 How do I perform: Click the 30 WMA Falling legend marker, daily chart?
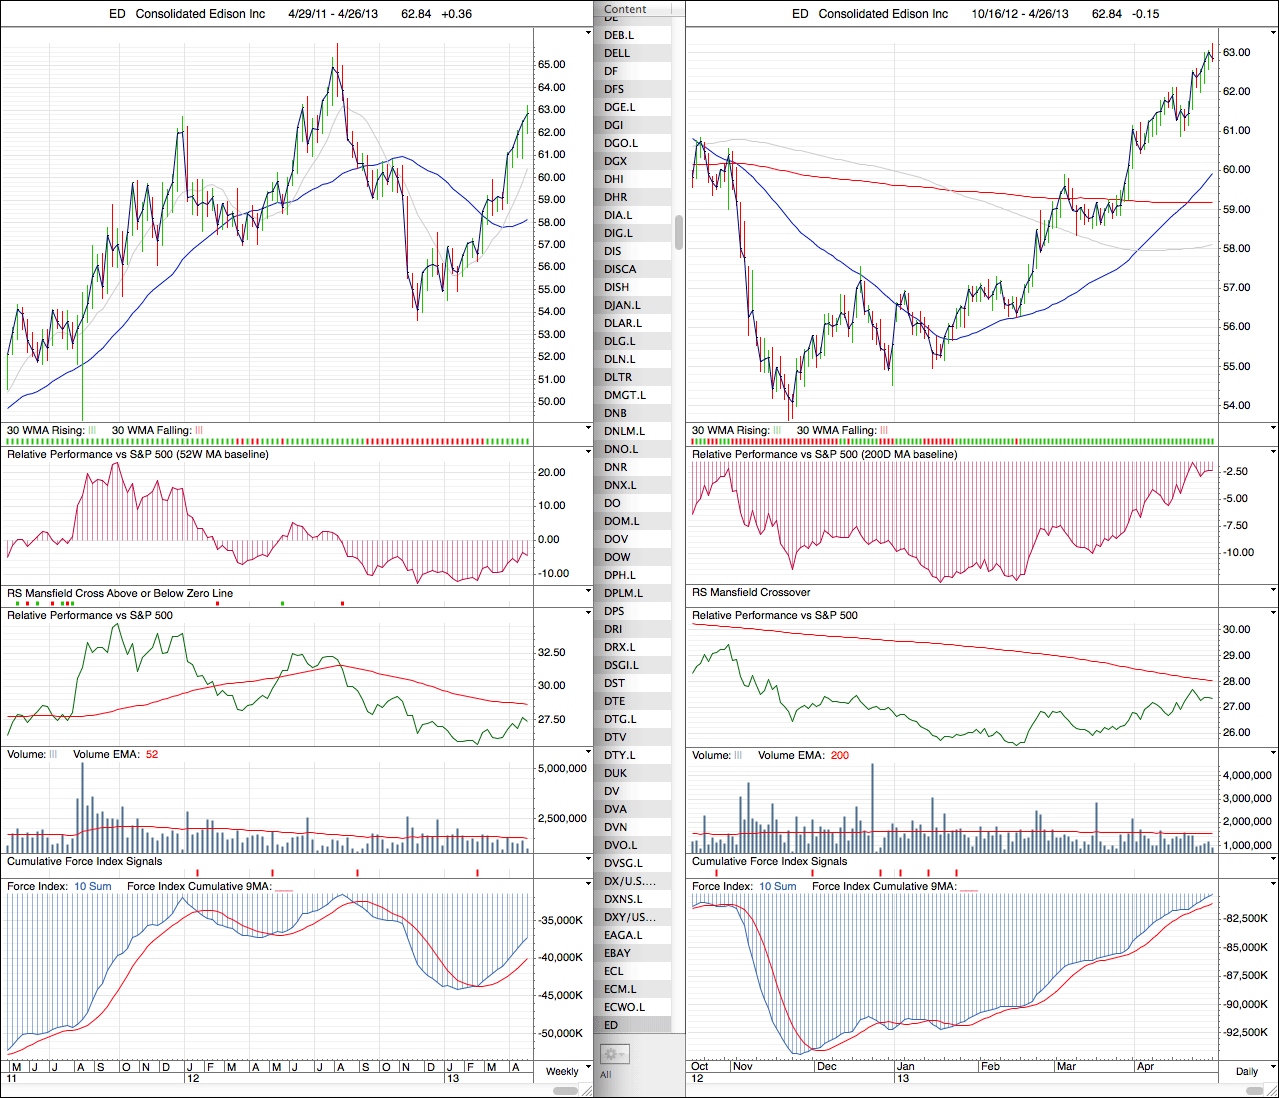[884, 431]
